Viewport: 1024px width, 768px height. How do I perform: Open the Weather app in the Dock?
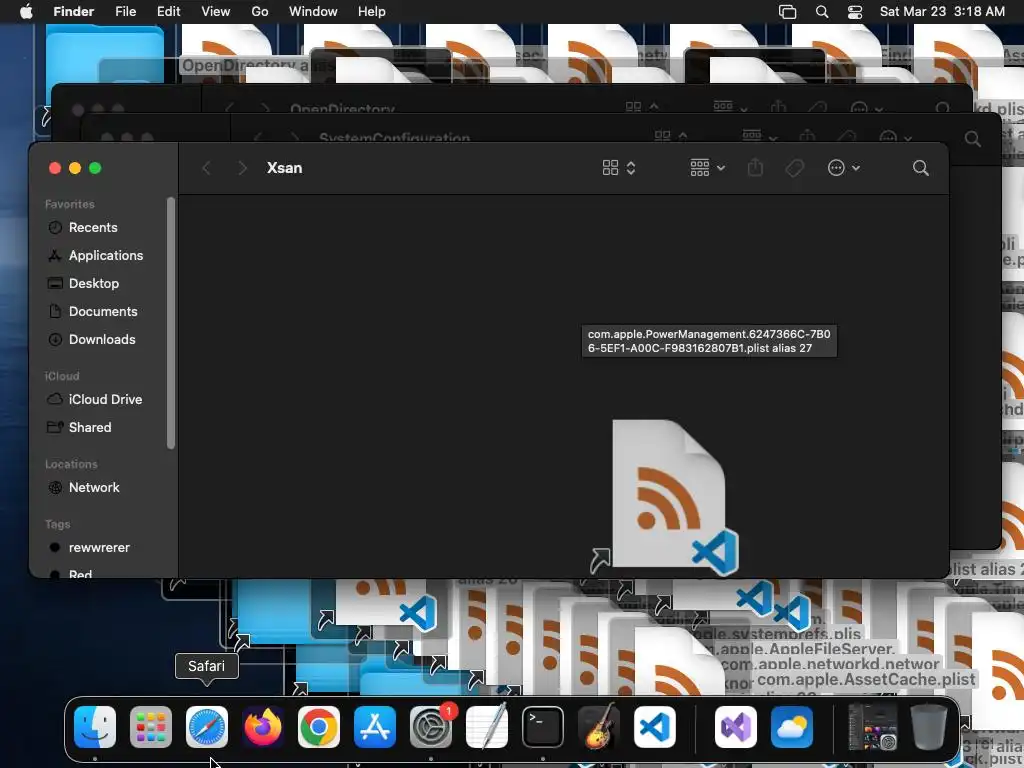click(792, 727)
